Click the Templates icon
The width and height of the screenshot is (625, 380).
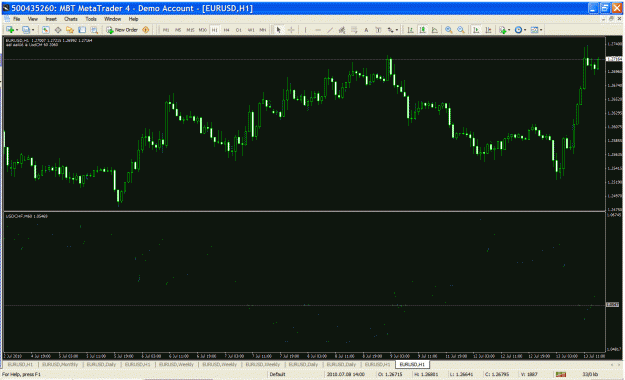[534, 30]
